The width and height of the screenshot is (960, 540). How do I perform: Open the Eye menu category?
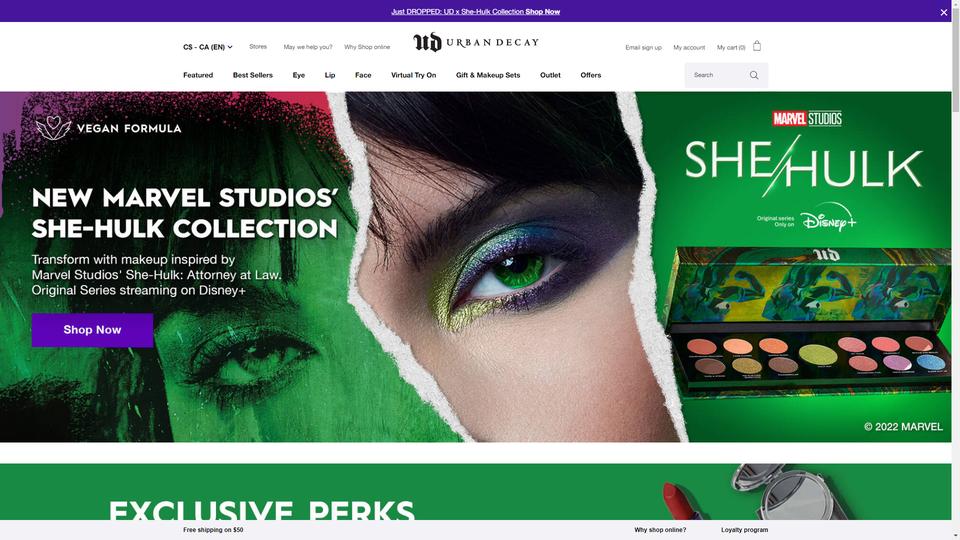click(299, 75)
